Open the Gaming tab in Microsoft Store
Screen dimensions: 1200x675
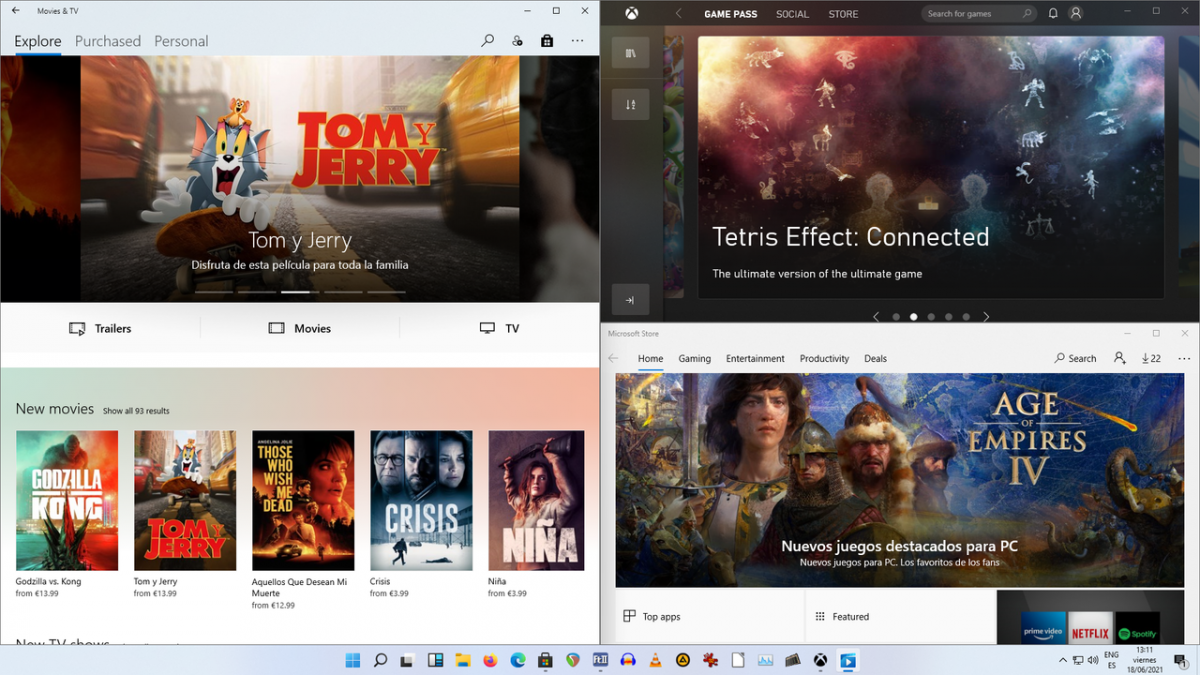[694, 358]
